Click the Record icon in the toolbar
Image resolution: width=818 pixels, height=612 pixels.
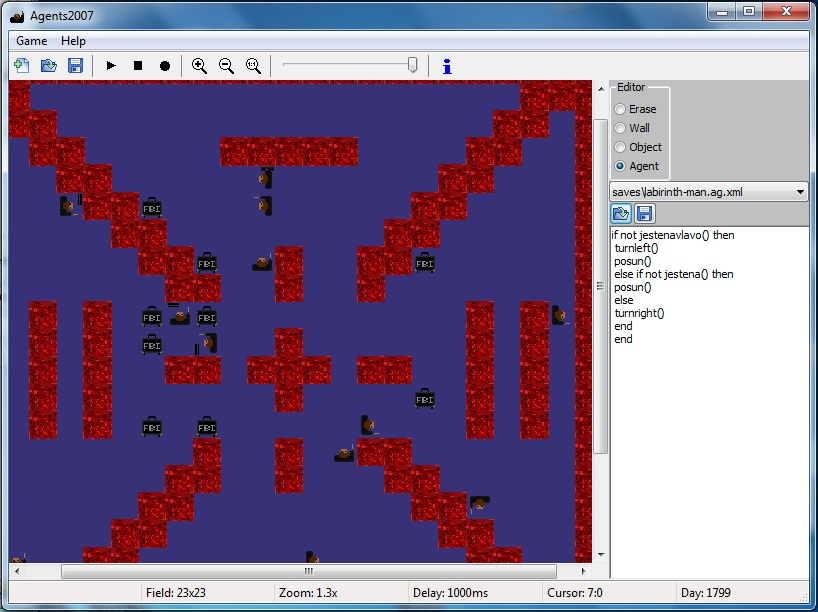point(164,65)
